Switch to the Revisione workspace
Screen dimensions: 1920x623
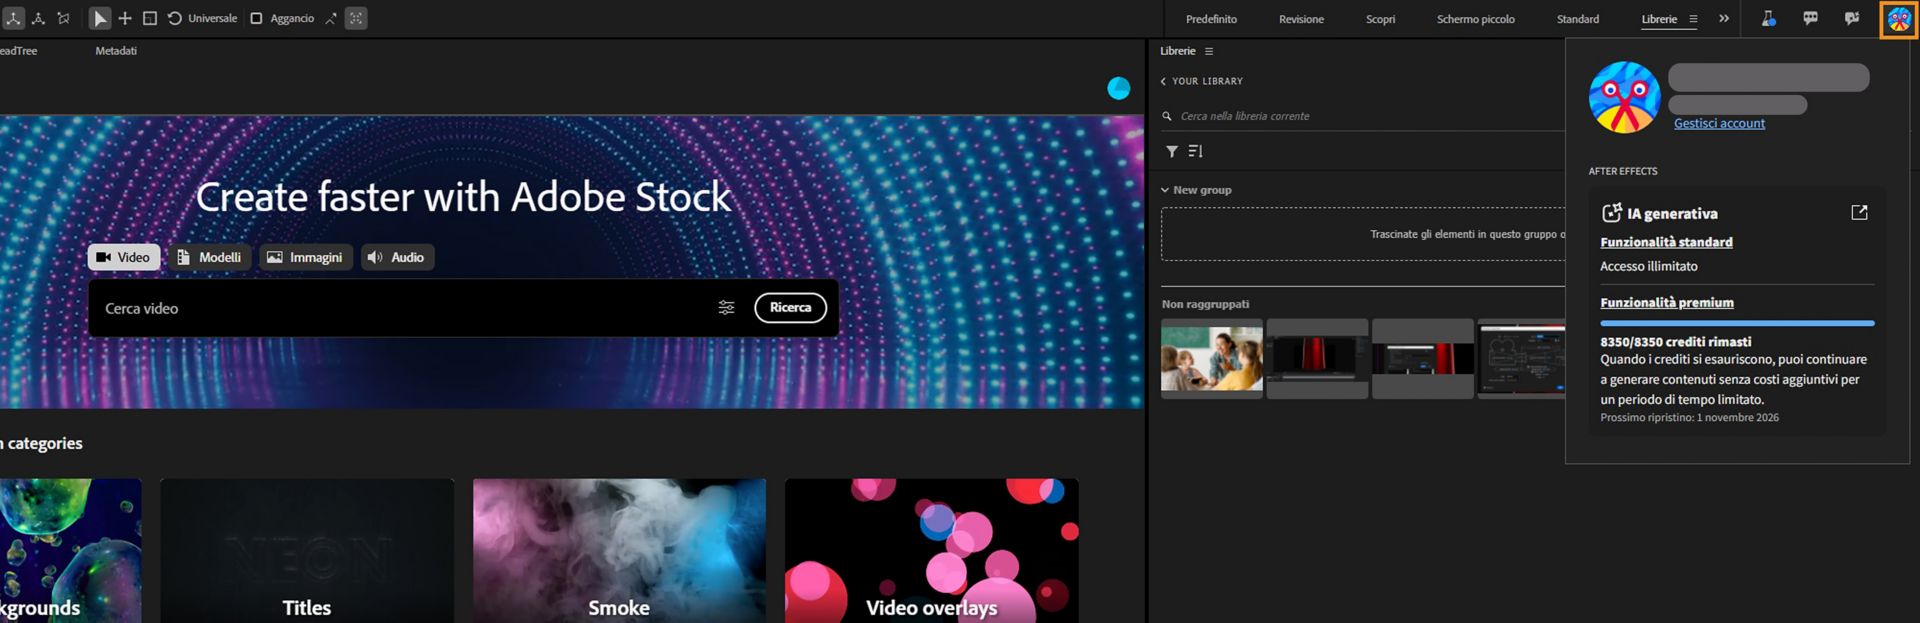tap(1301, 19)
